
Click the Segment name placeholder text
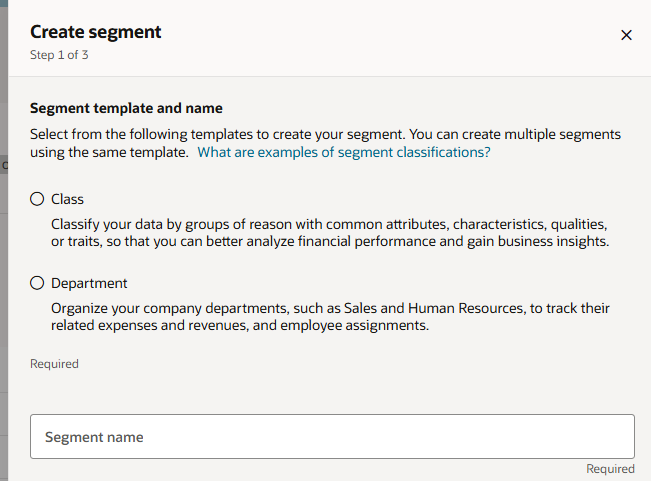(94, 437)
